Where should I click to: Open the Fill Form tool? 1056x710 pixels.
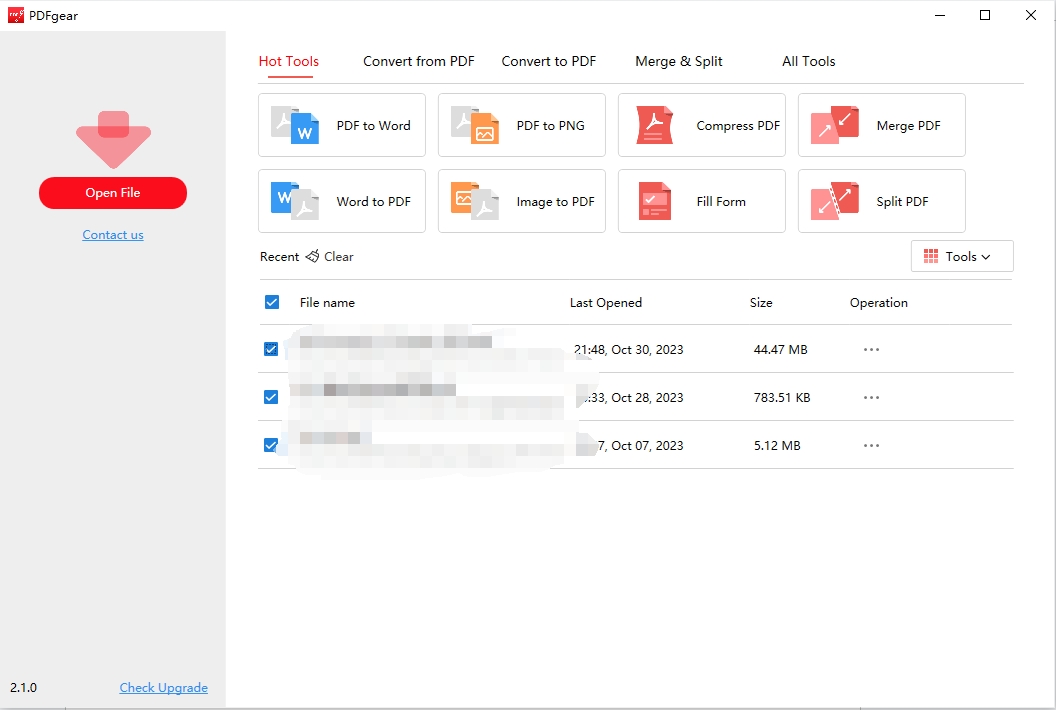coord(701,201)
